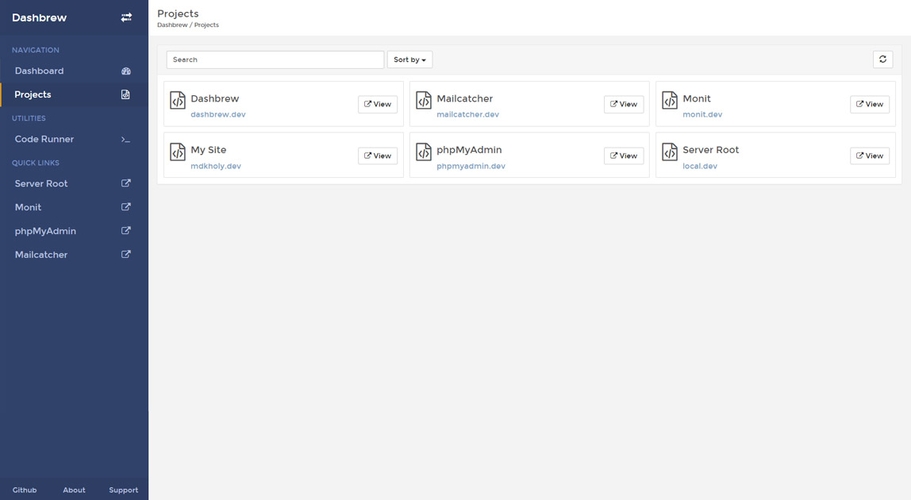Open the Projects navigation item
This screenshot has width=911, height=500.
pos(33,95)
